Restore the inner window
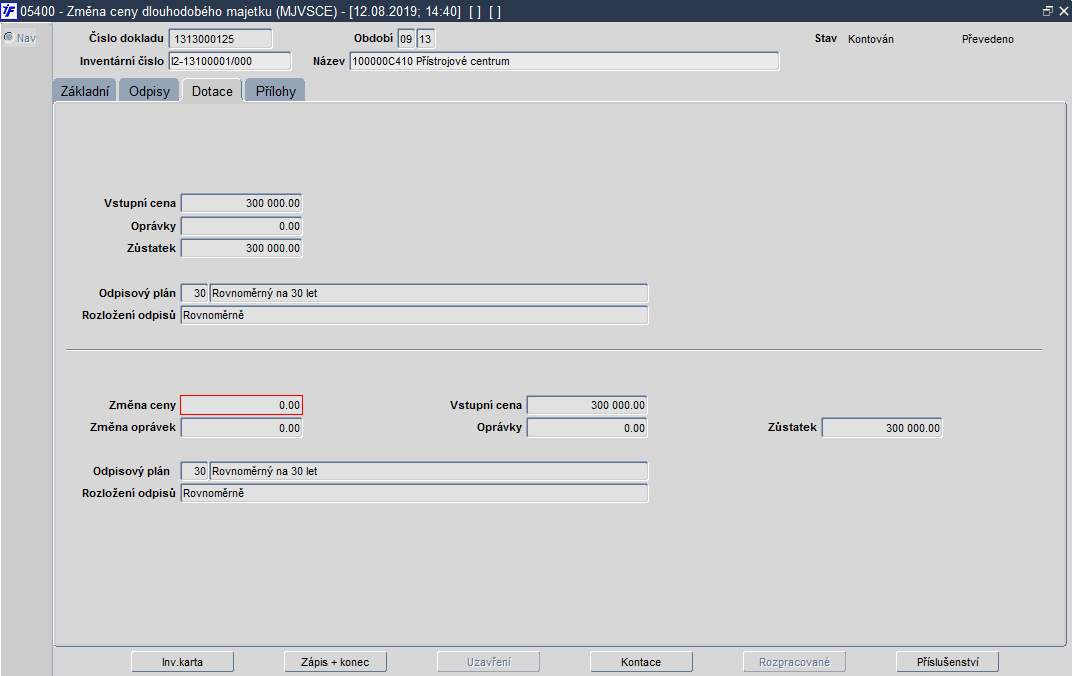Screen dimensions: 1072x676 tap(1047, 11)
